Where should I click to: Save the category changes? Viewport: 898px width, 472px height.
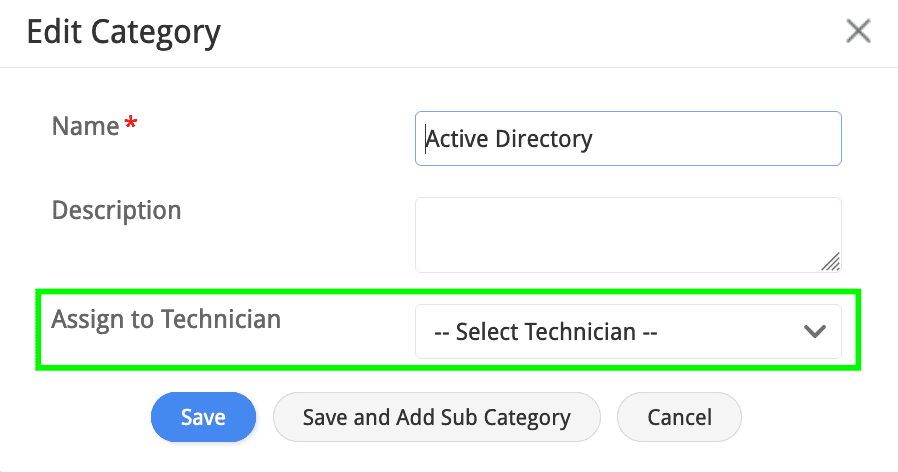pyautogui.click(x=203, y=417)
